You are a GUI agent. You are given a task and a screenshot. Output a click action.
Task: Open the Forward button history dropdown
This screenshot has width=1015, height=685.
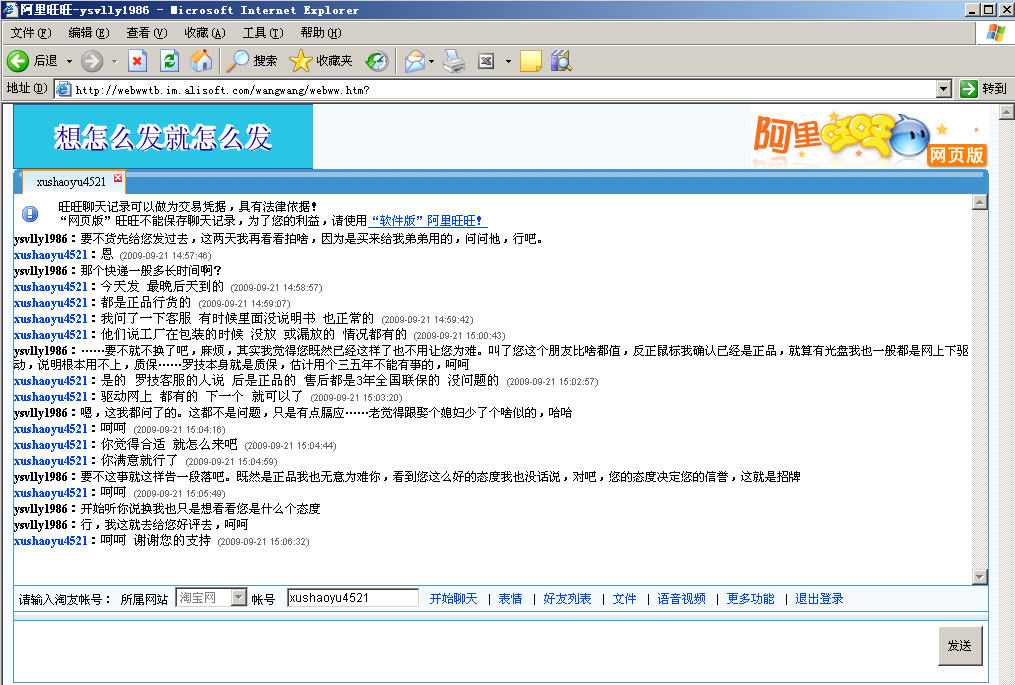[115, 62]
